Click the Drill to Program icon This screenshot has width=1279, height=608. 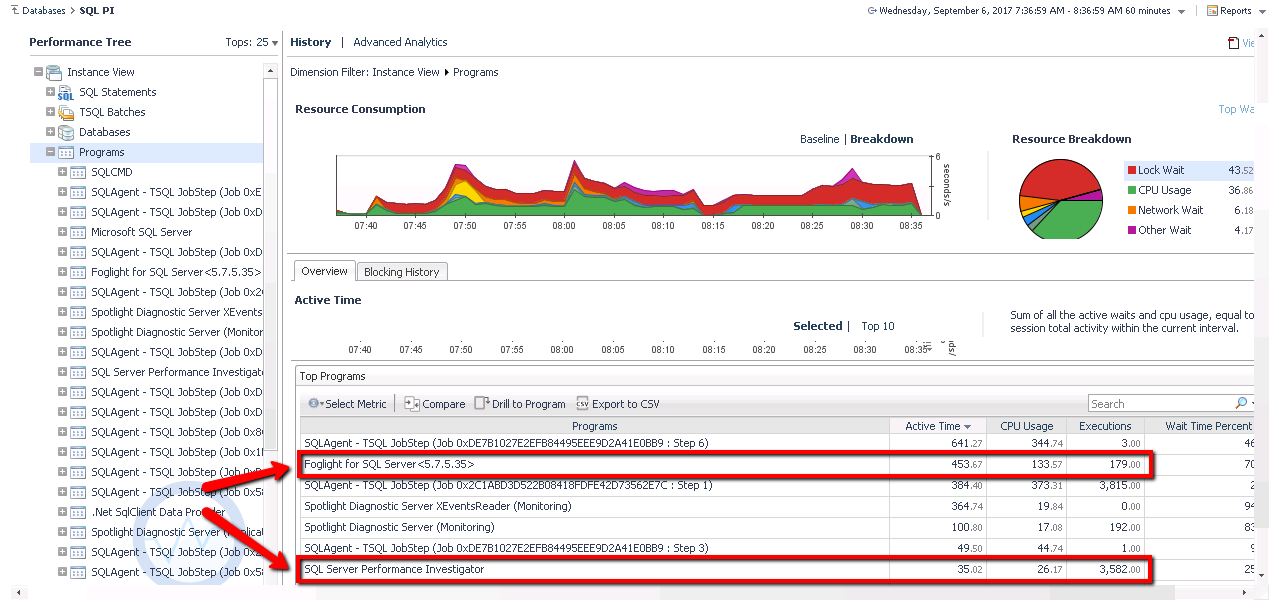(x=482, y=404)
